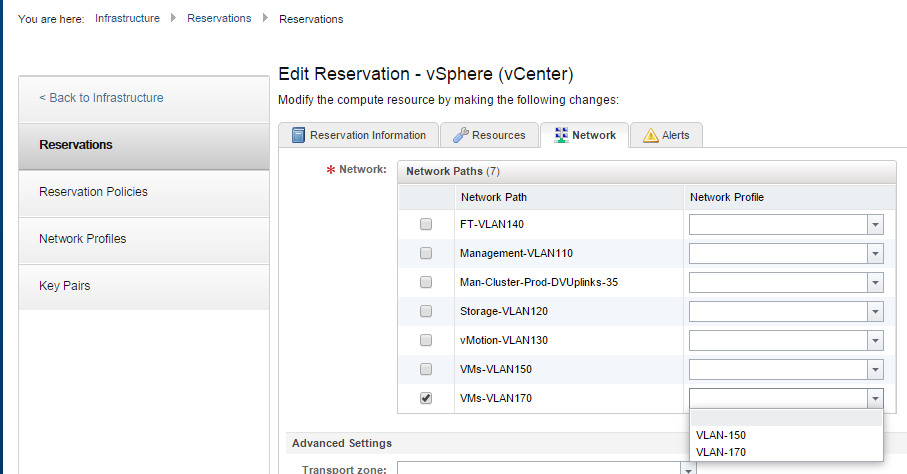Open the Transport zone dropdown
Screen dimensions: 907x474
click(688, 469)
